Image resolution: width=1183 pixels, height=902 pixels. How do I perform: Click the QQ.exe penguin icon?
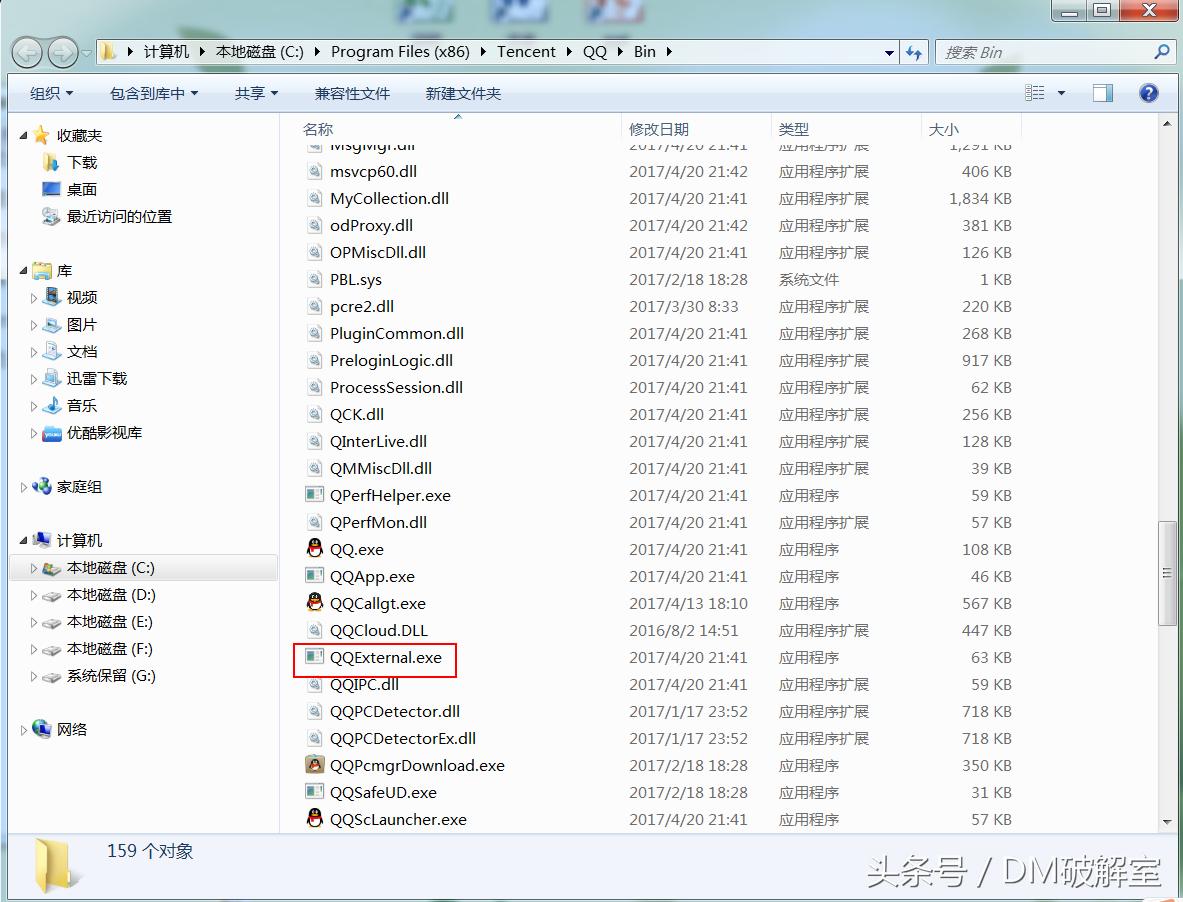(315, 548)
